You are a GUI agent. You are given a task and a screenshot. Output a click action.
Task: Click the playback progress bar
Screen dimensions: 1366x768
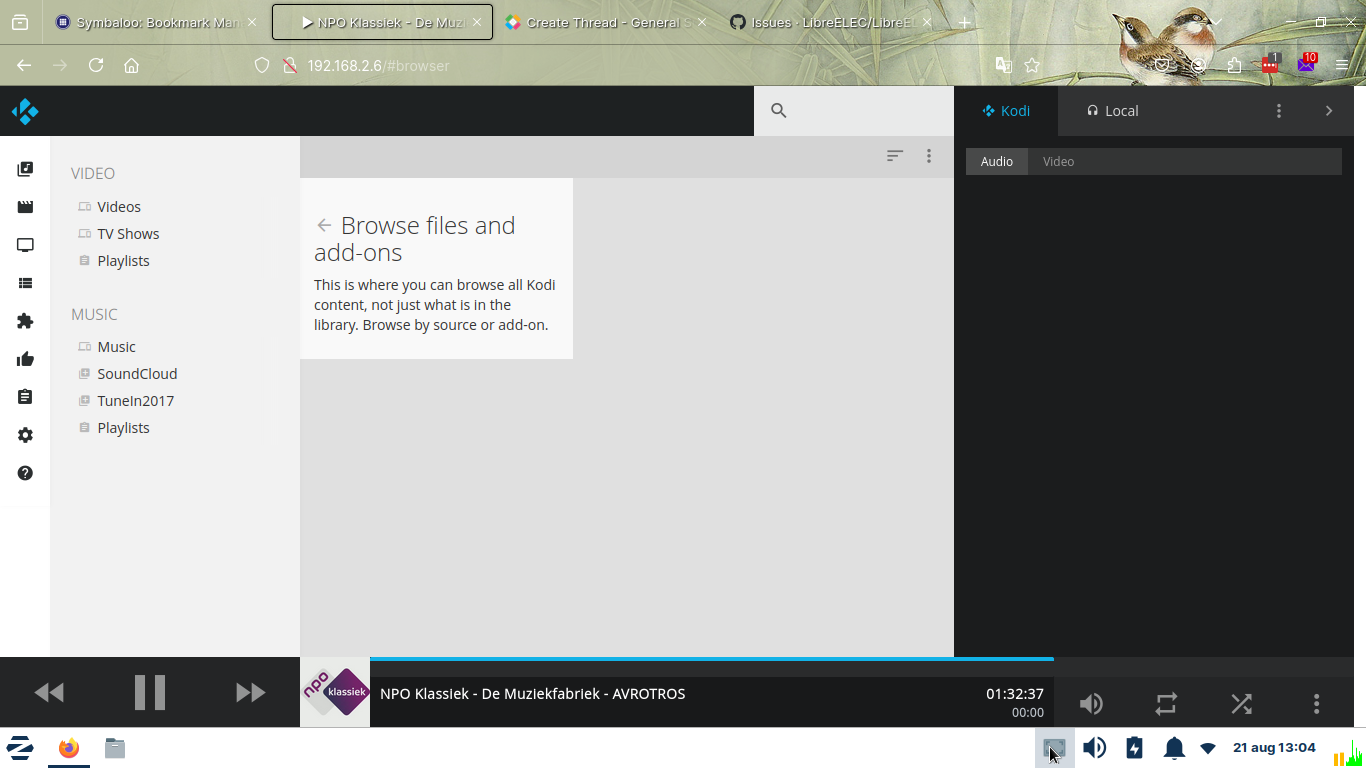(x=710, y=659)
